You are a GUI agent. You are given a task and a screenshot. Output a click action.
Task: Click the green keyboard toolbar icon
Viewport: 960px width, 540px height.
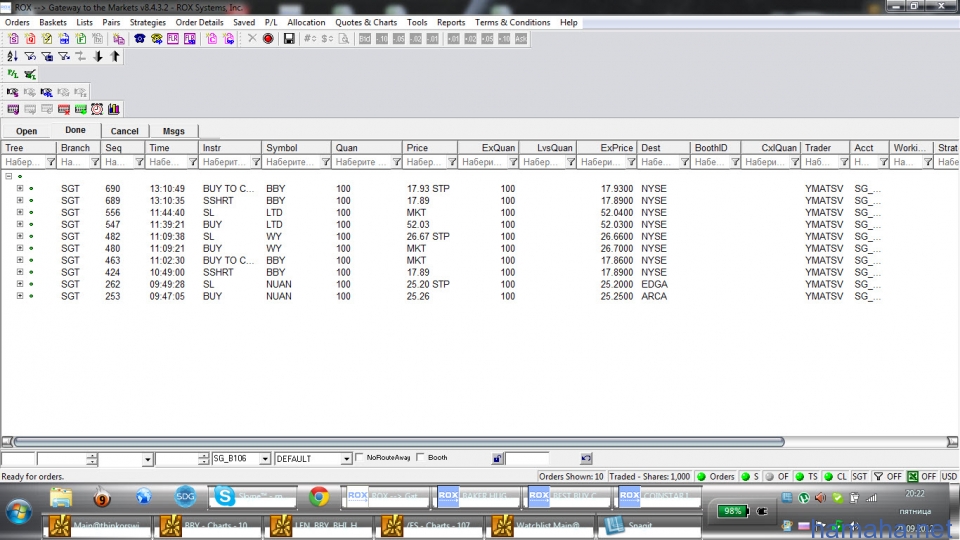click(80, 109)
